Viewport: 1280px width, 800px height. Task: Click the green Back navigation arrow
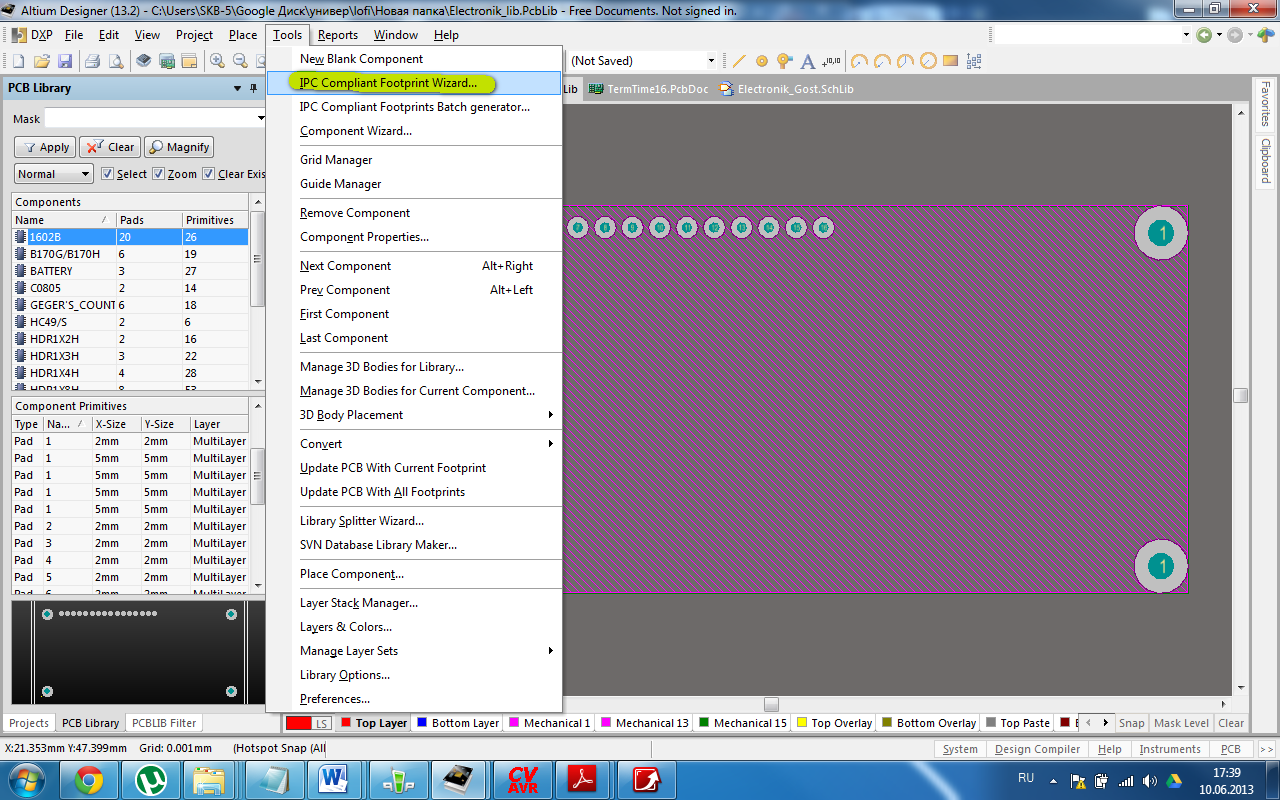[1204, 35]
